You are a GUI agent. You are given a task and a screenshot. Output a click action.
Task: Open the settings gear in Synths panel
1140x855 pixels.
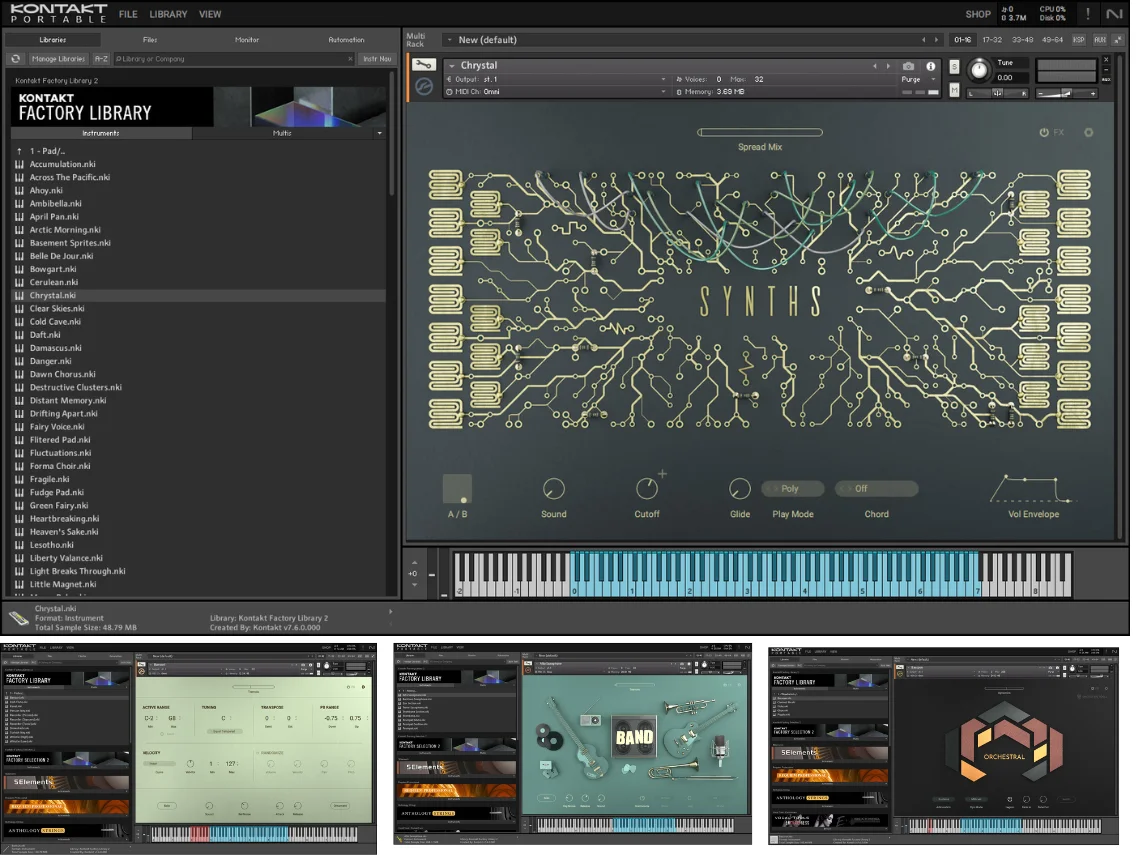pyautogui.click(x=1088, y=132)
